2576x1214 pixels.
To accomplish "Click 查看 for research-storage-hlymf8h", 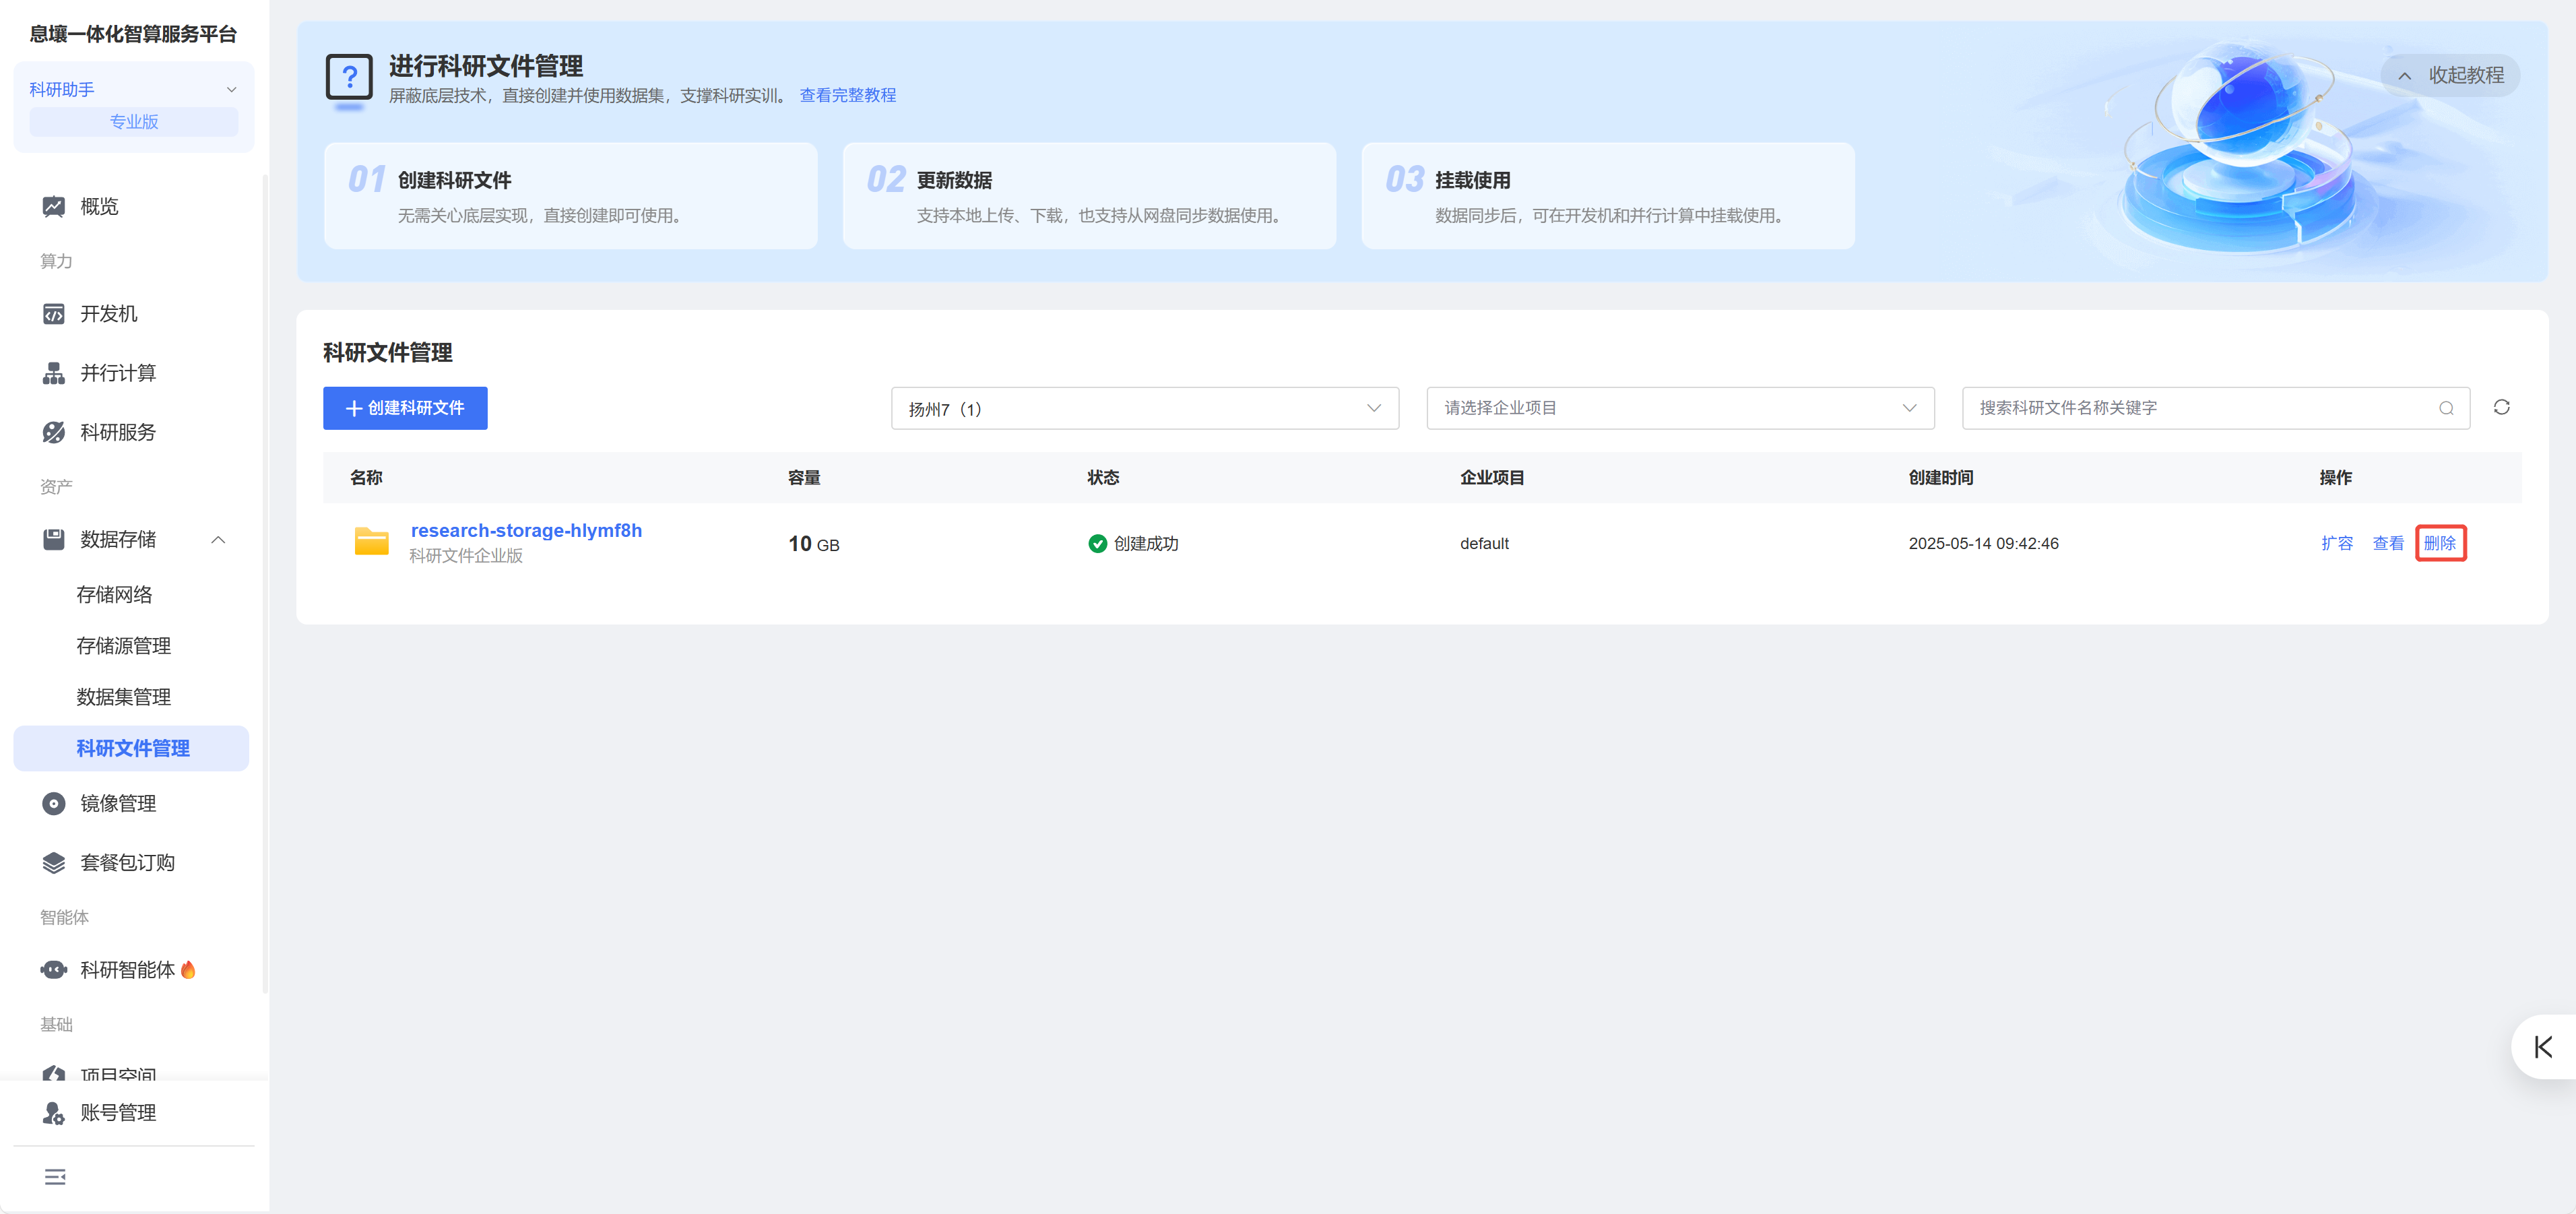I will (x=2388, y=543).
